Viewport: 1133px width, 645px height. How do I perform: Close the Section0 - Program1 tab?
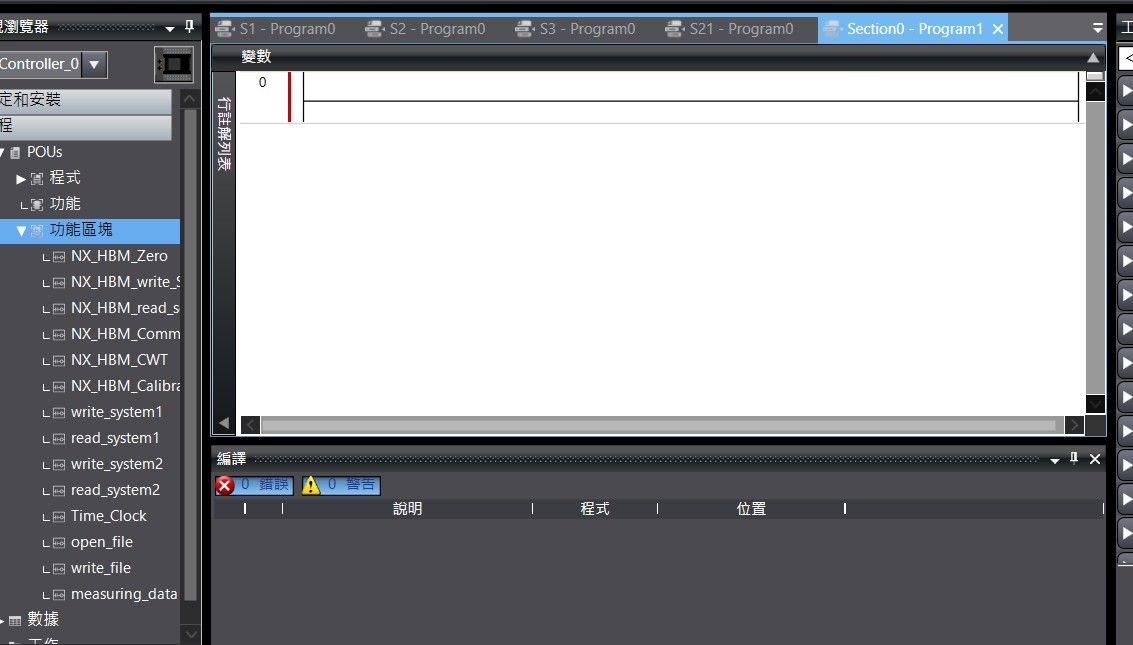pyautogui.click(x=997, y=29)
